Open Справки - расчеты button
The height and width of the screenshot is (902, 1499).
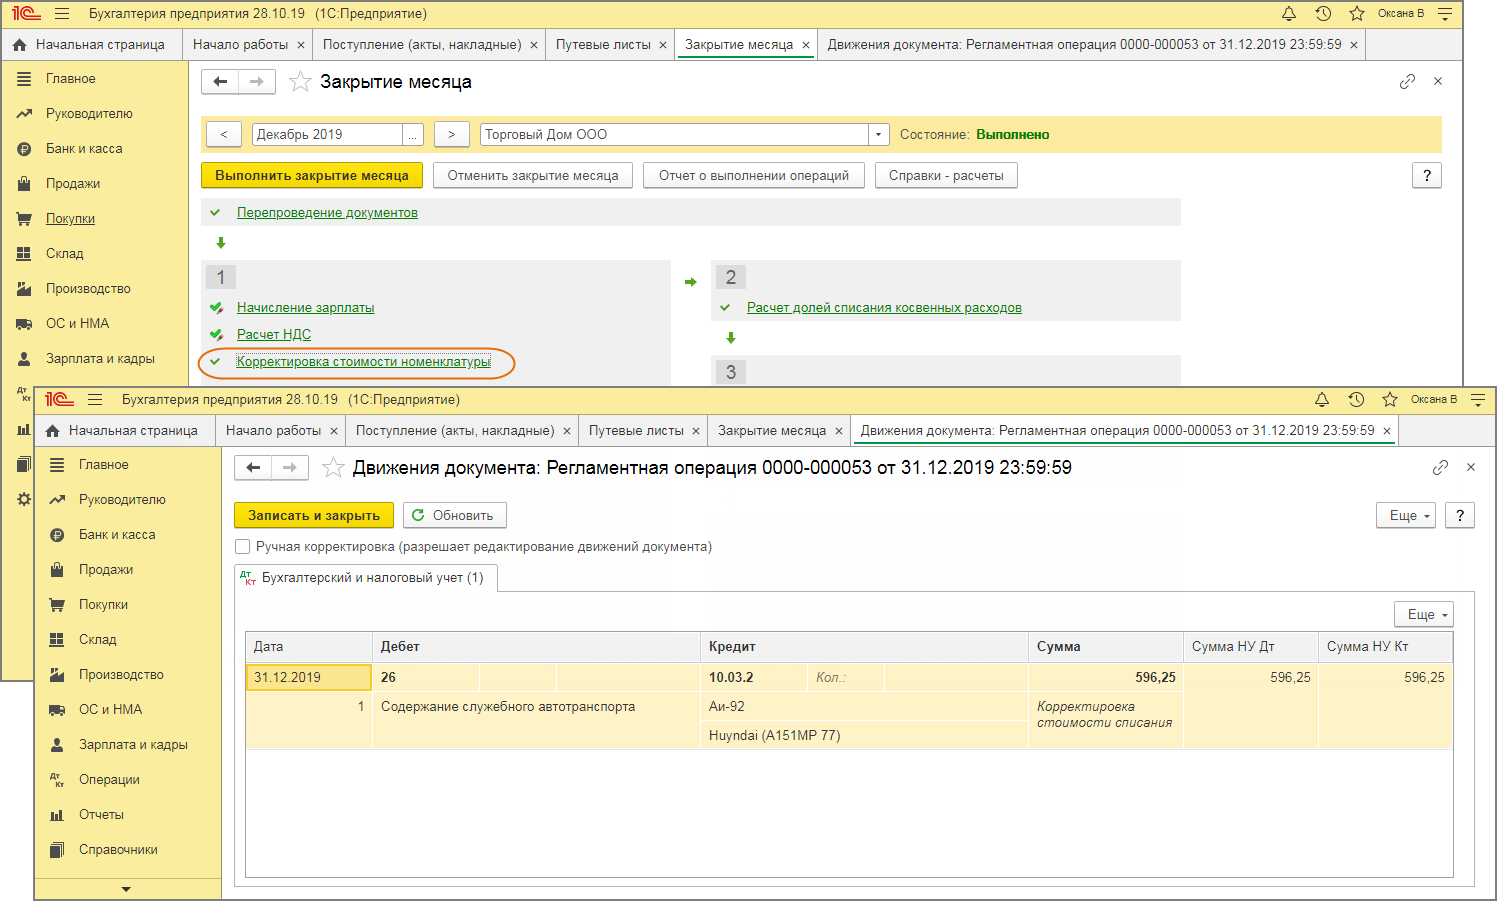click(x=946, y=176)
